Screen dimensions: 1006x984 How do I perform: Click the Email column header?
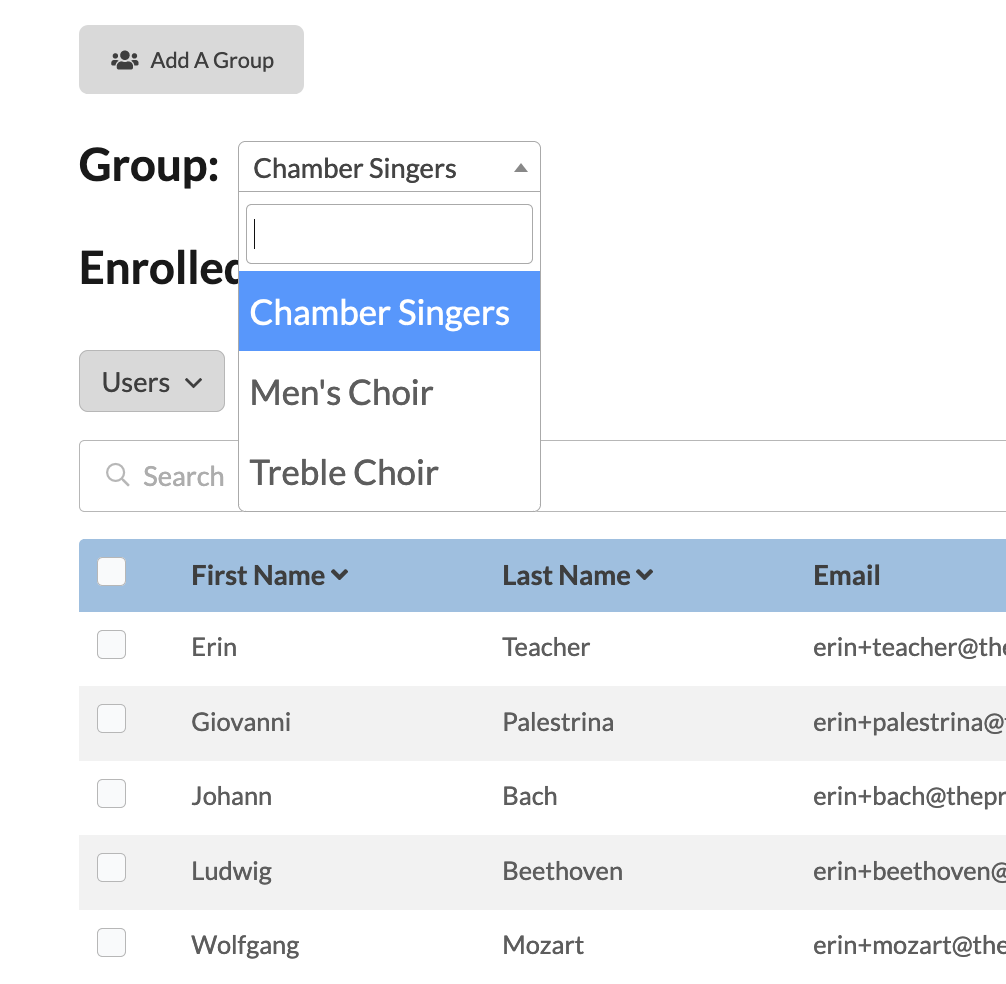coord(846,575)
